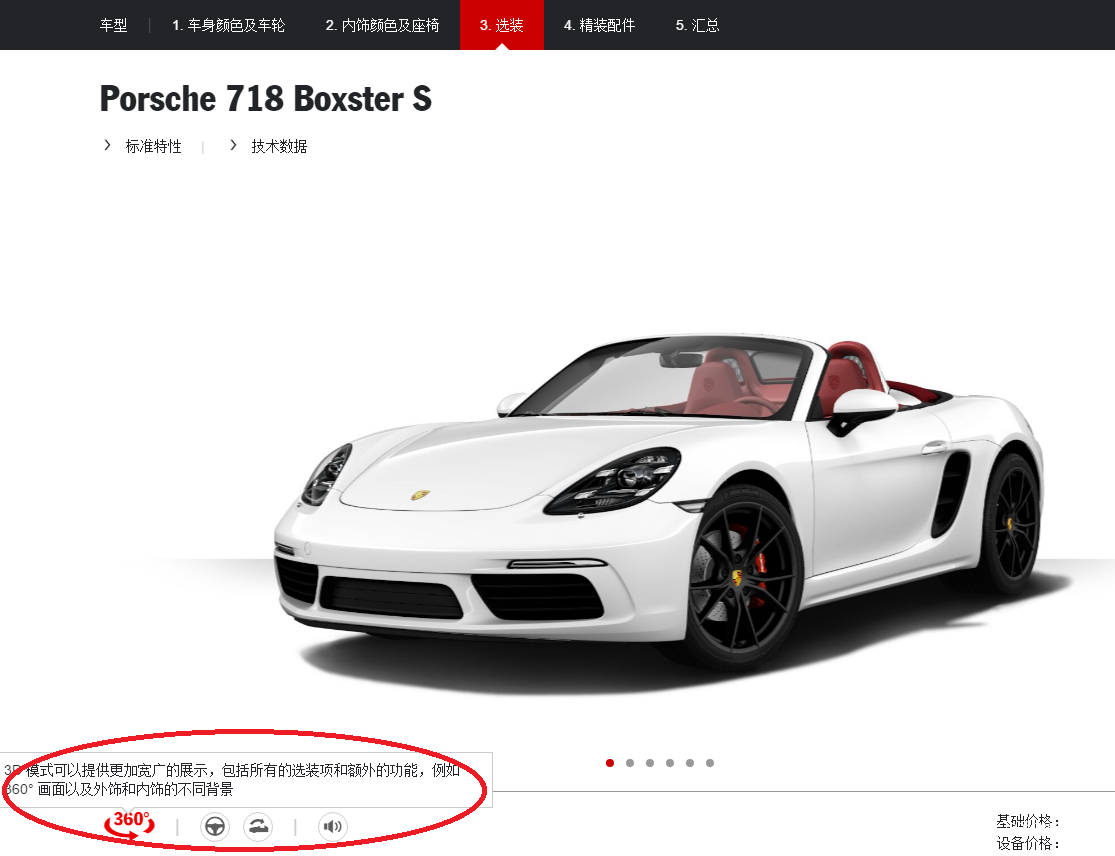Viewport: 1115px width, 856px height.
Task: Show the last carousel view dot
Action: point(710,763)
